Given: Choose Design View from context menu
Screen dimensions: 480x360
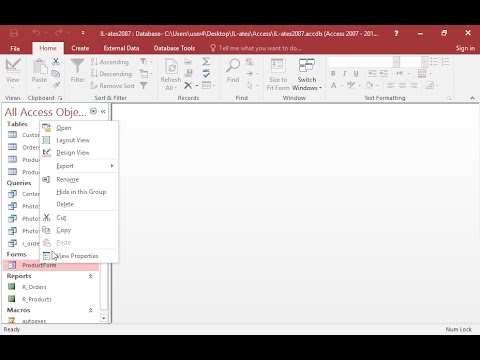Looking at the screenshot, I should 73,153.
